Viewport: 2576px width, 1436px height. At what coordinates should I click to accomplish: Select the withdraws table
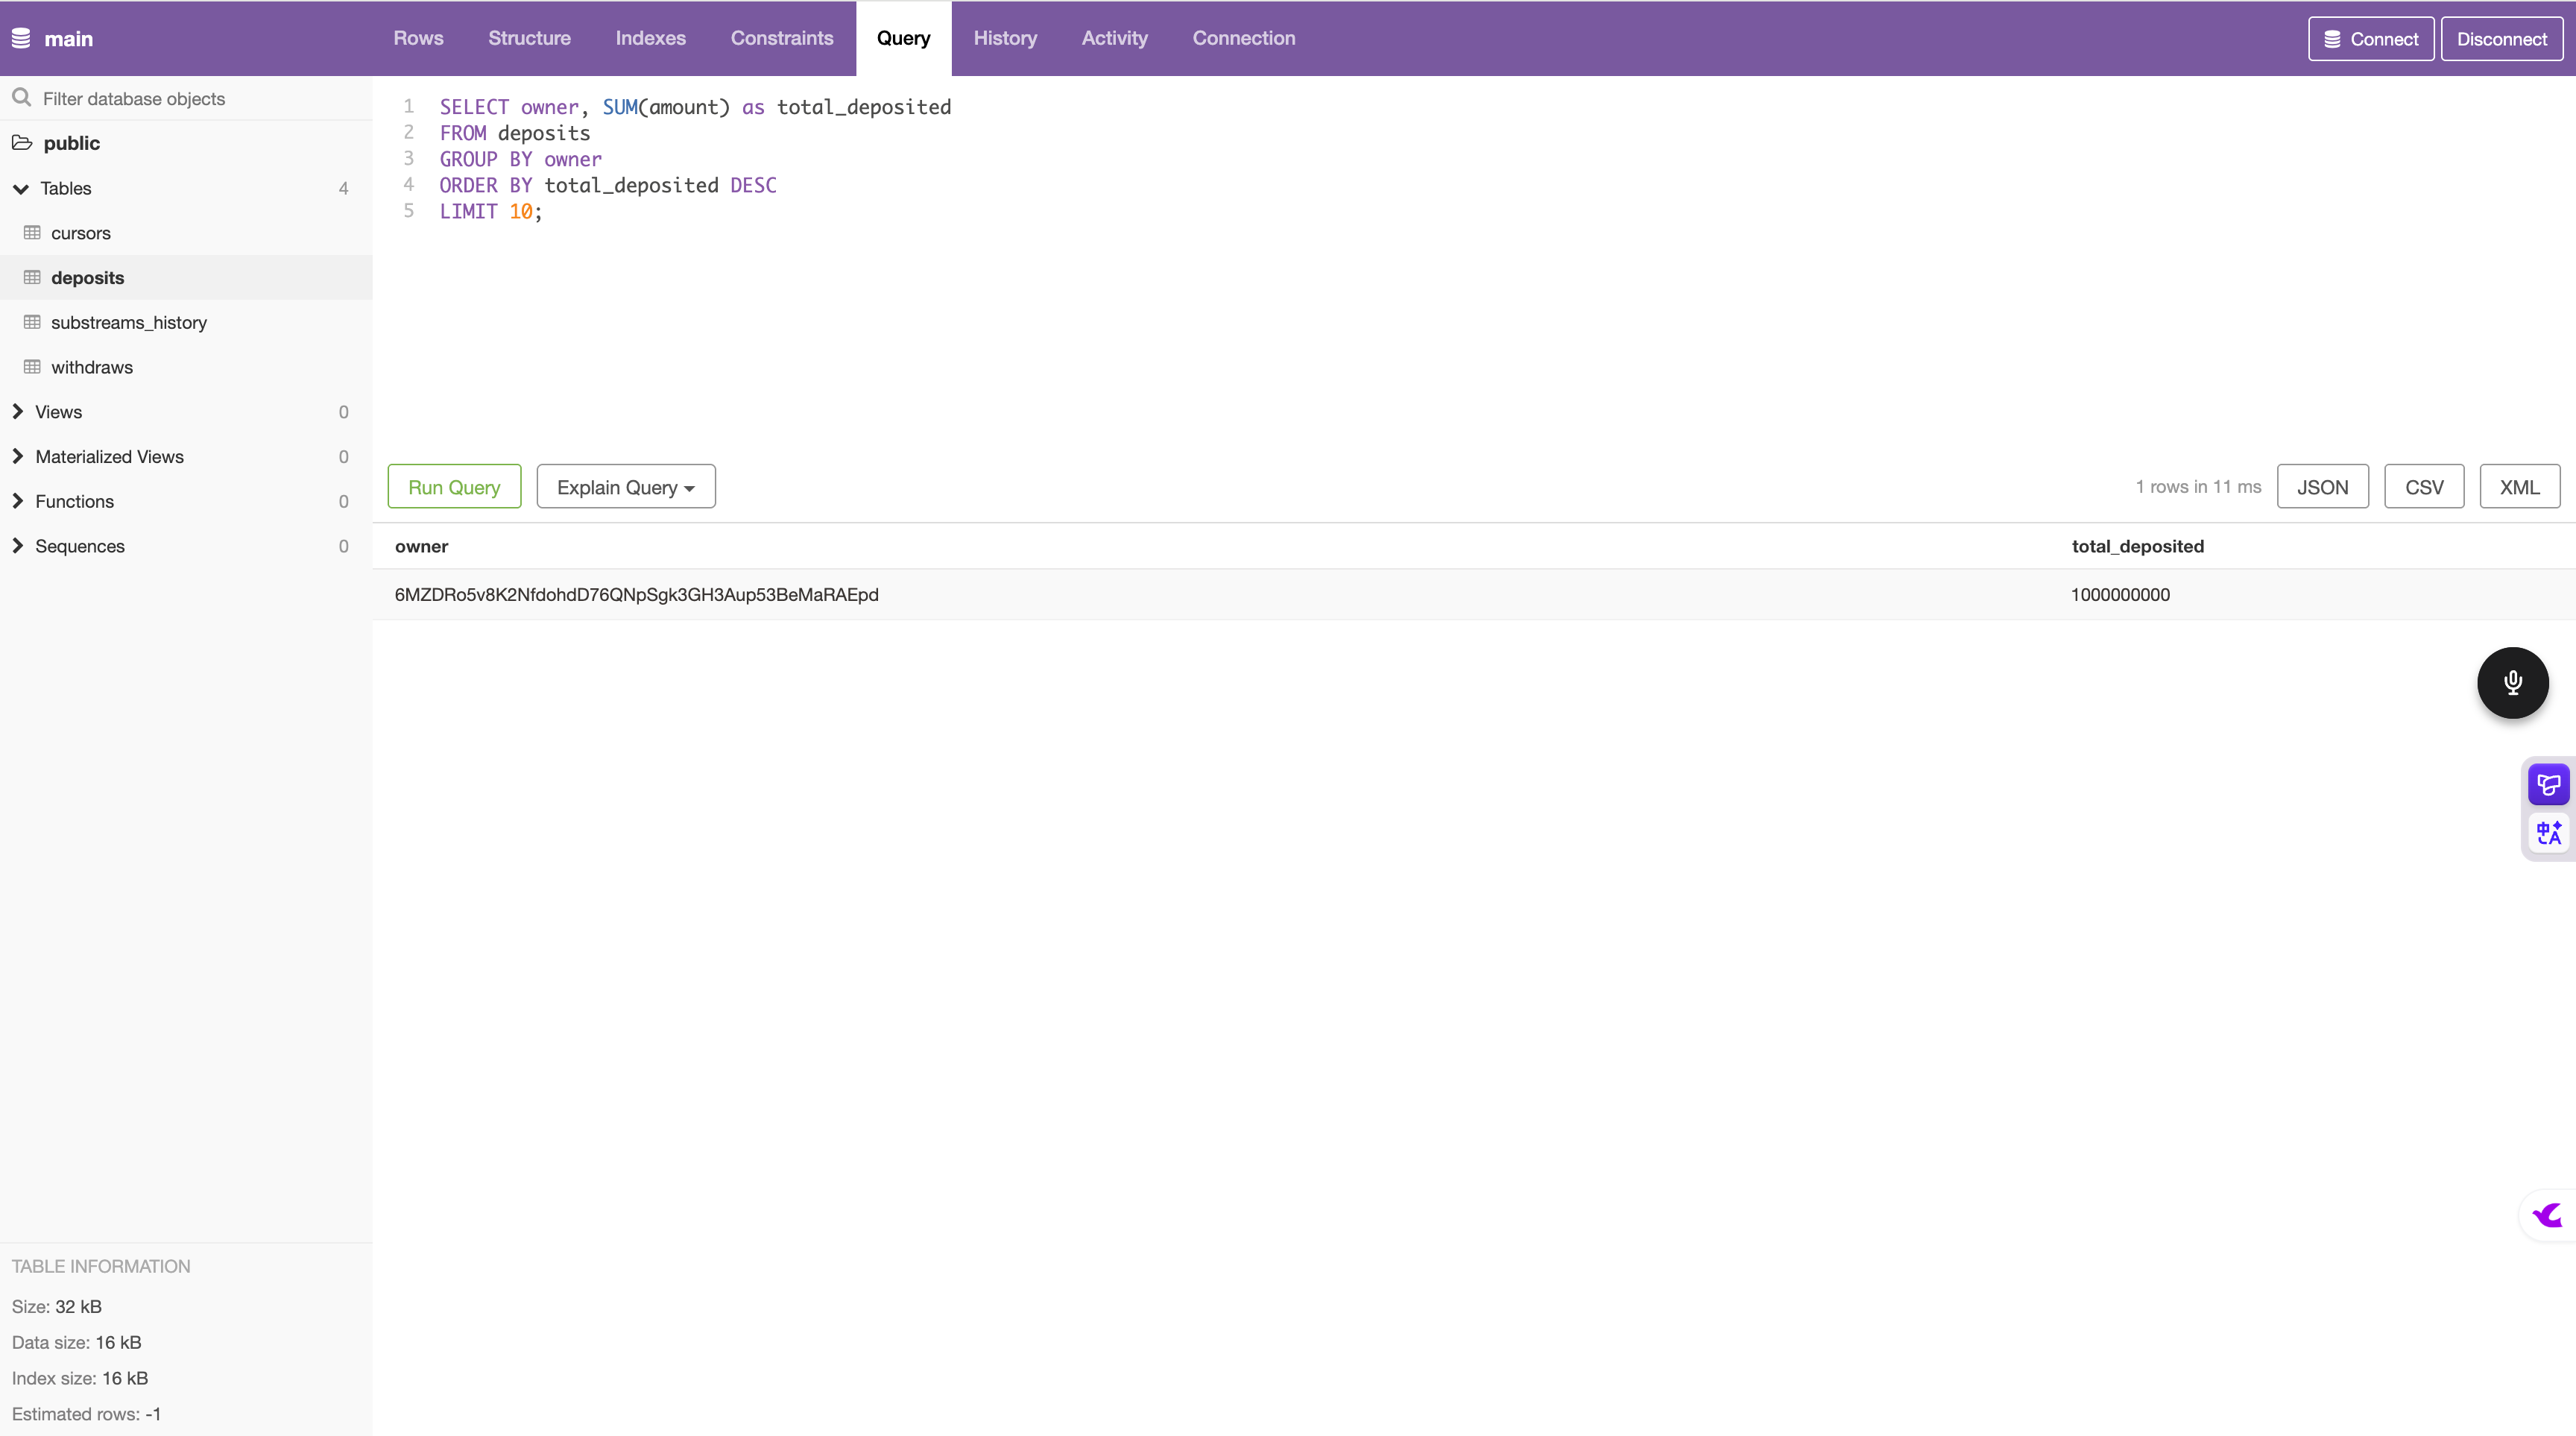click(x=92, y=367)
